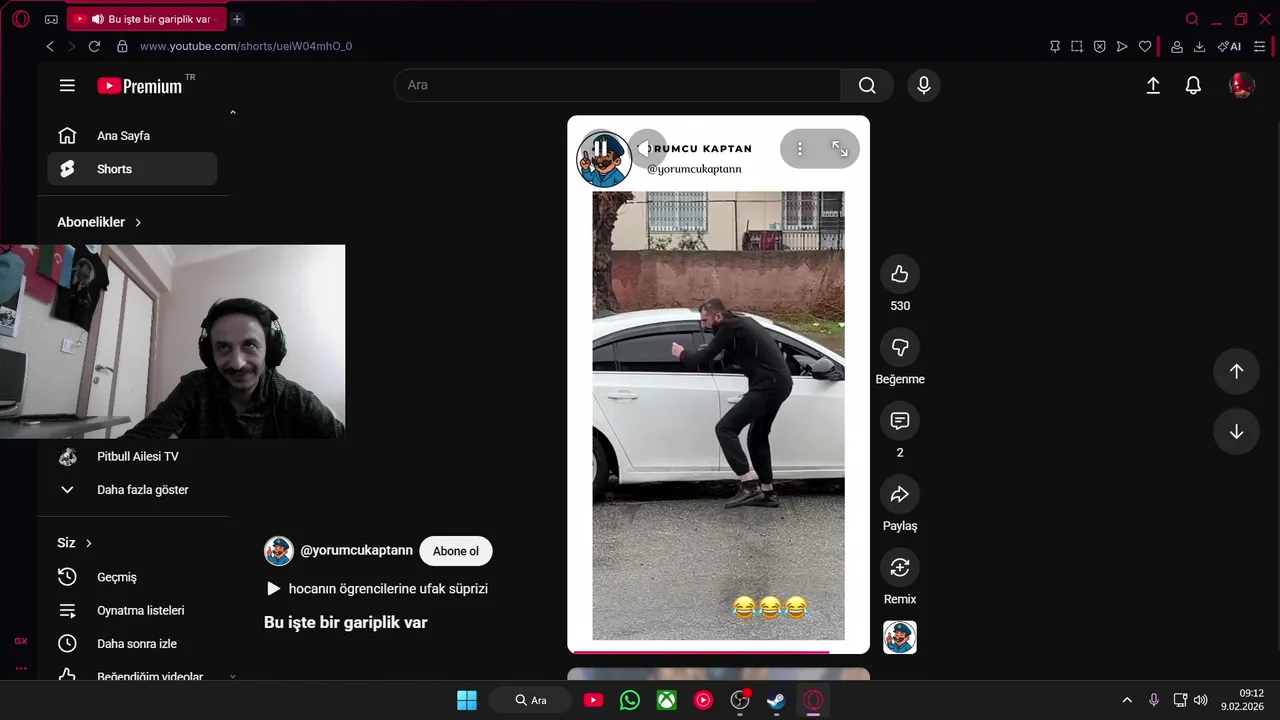Go to previous Short with up arrow
This screenshot has height=720, width=1280.
[x=1236, y=371]
